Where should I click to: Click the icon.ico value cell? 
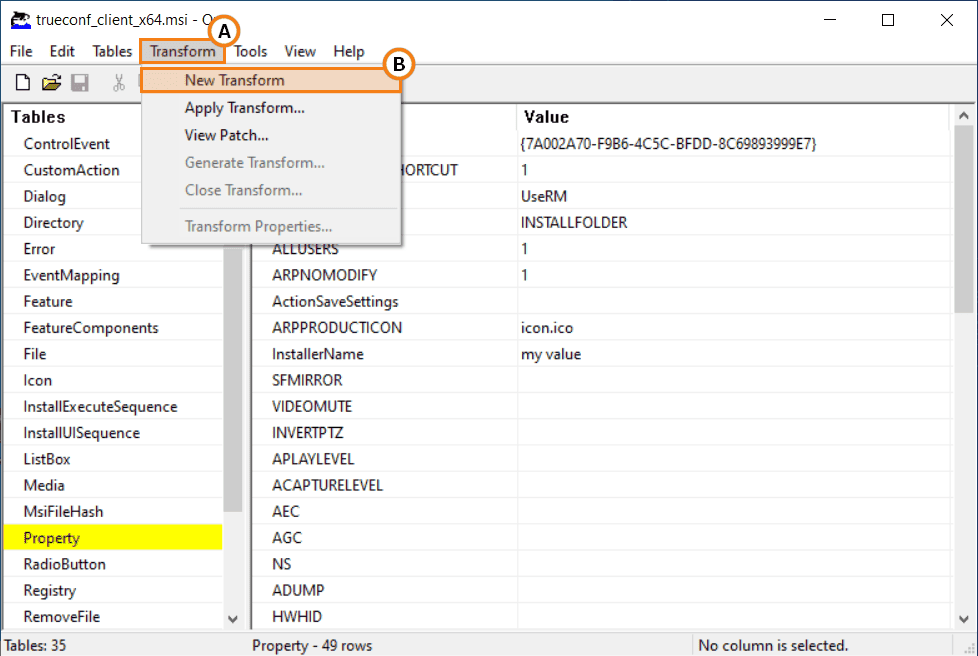734,327
